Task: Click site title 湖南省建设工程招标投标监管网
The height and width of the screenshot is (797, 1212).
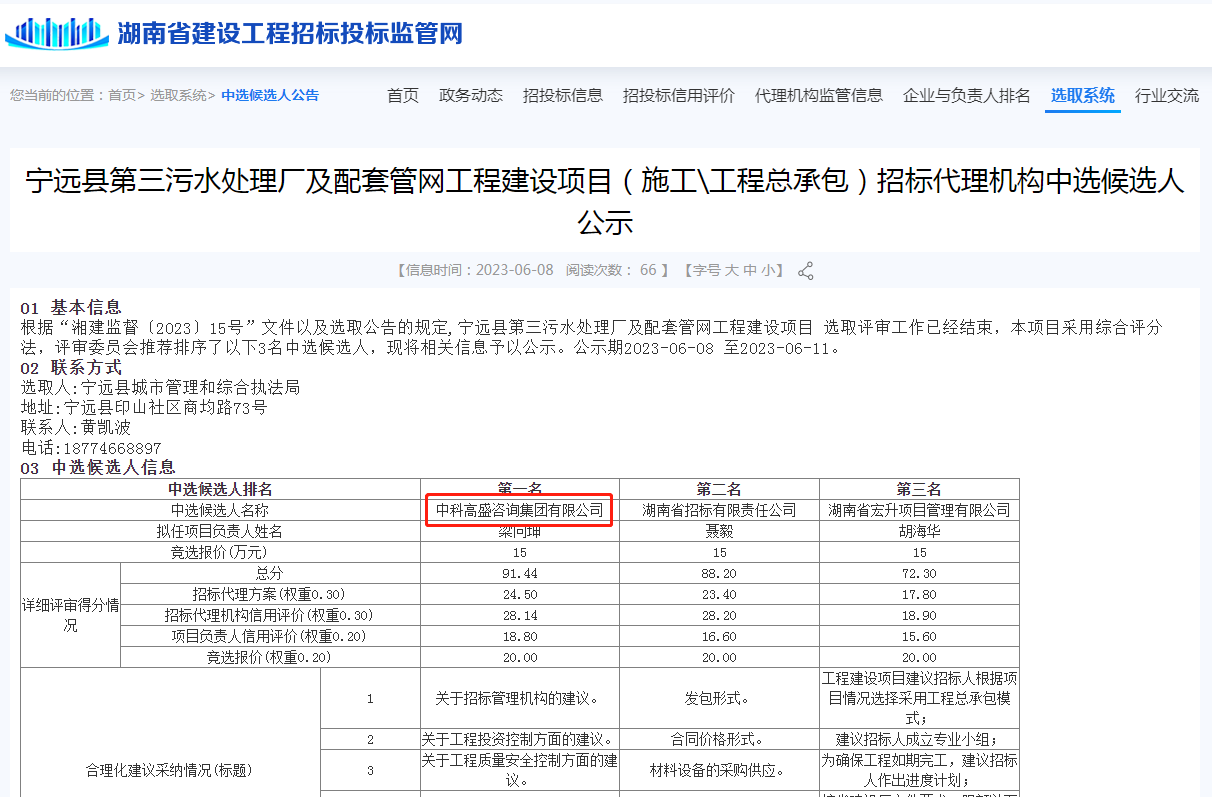Action: point(290,33)
